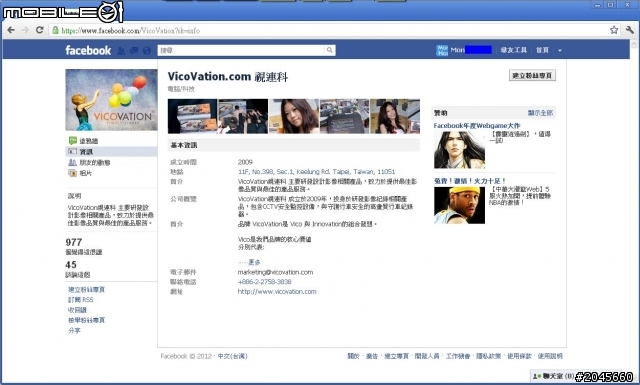Click the +886-2-2758-3838 phone number
The image size is (640, 385).
pos(264,282)
